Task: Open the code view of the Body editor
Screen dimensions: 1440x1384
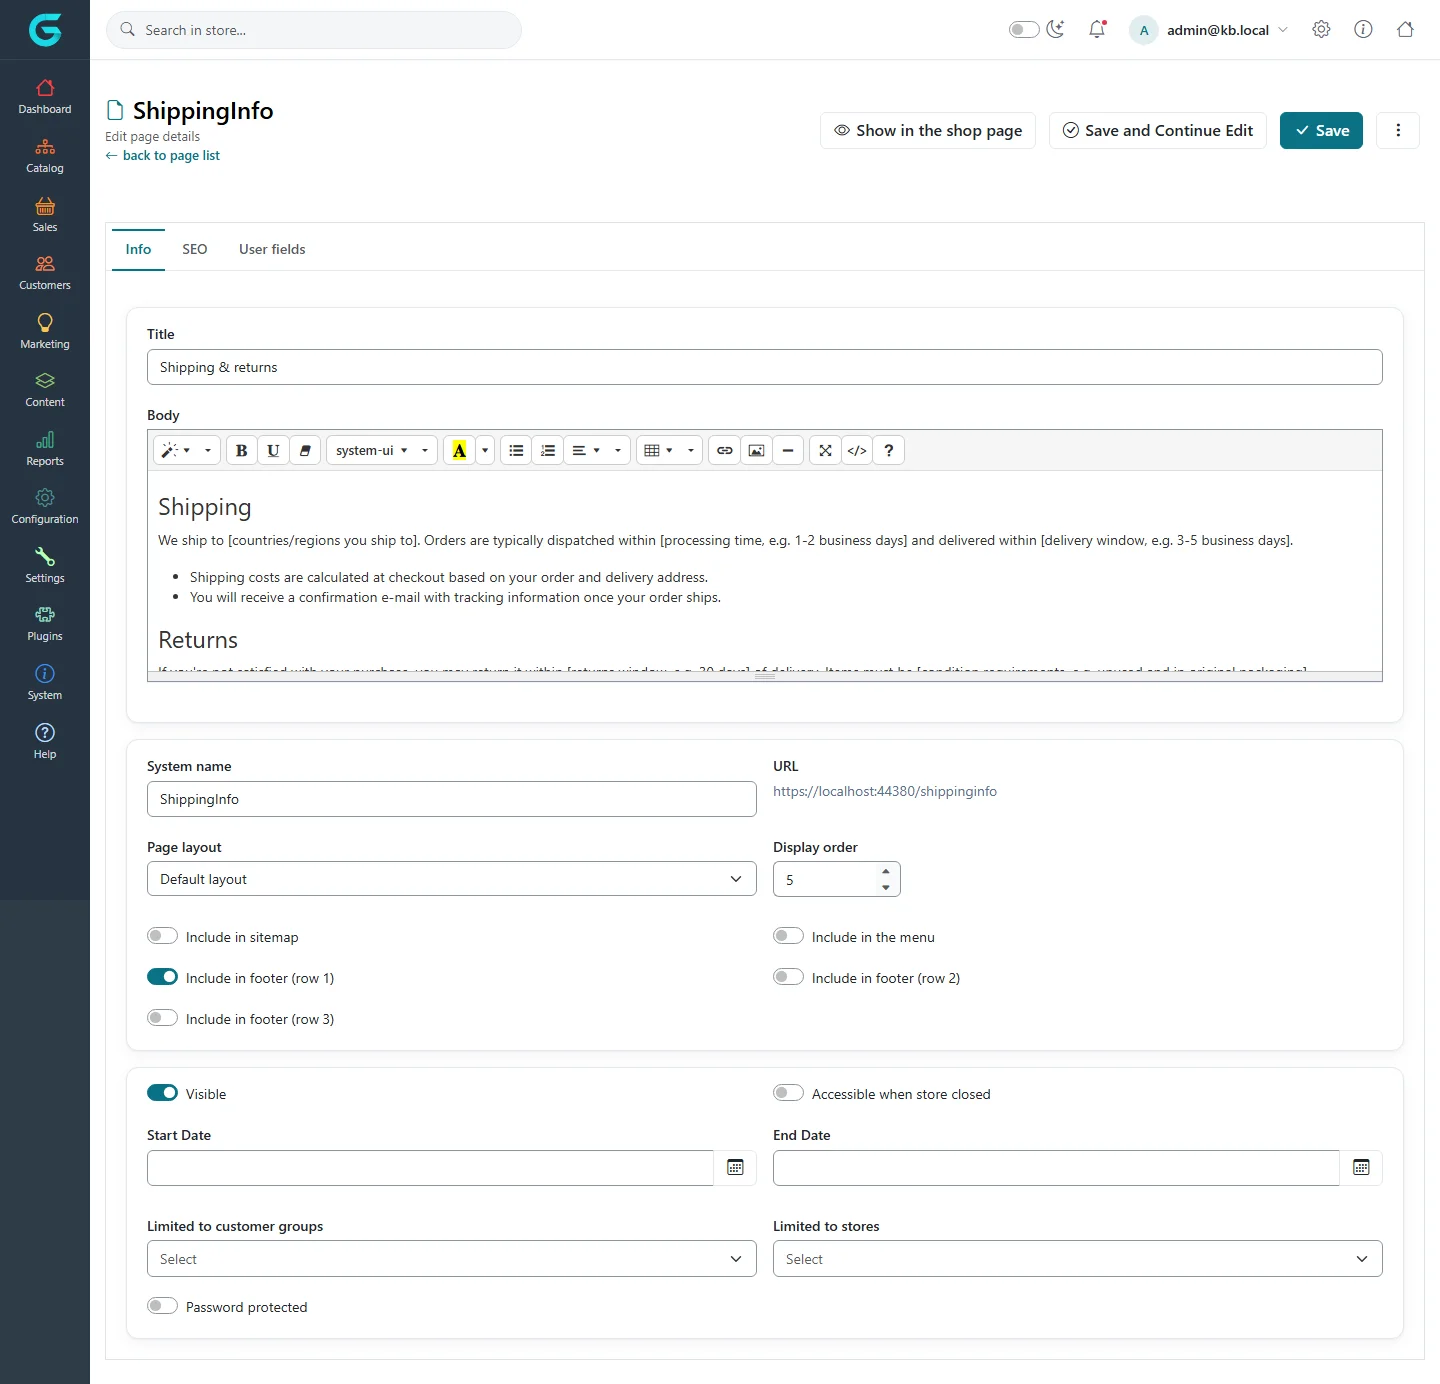Action: point(857,451)
